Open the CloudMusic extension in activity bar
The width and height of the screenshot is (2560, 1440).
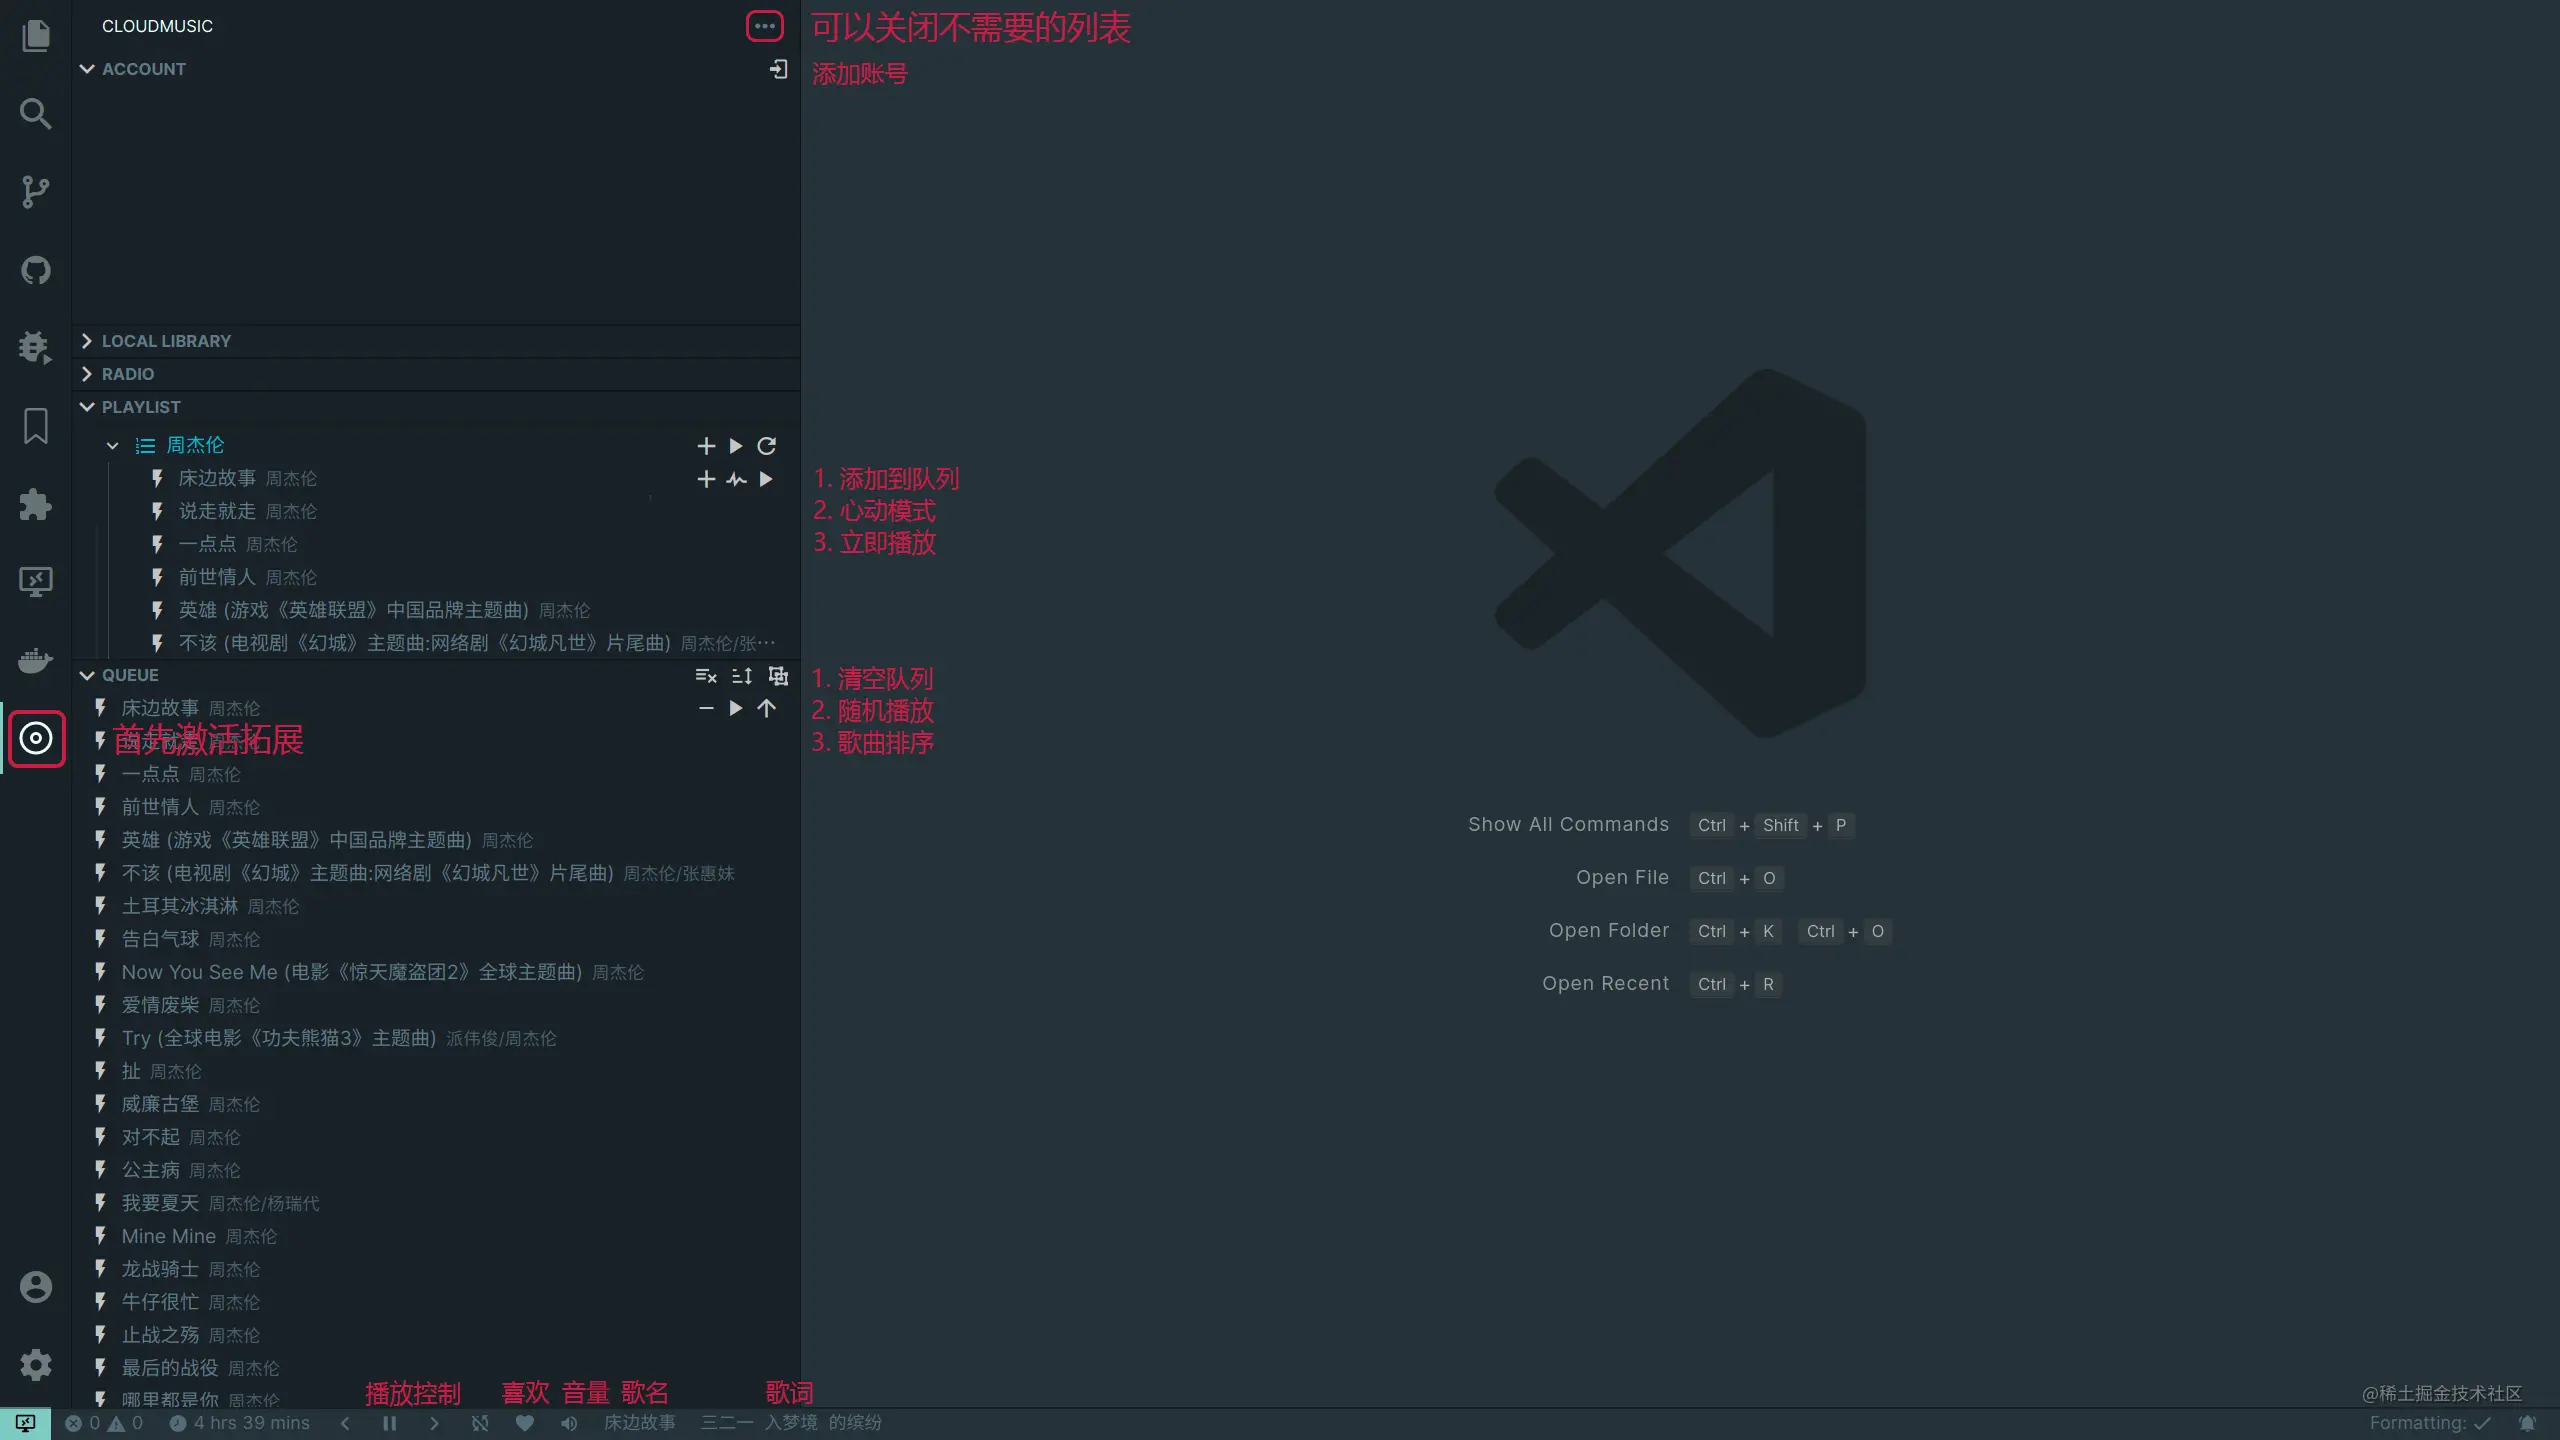click(36, 739)
